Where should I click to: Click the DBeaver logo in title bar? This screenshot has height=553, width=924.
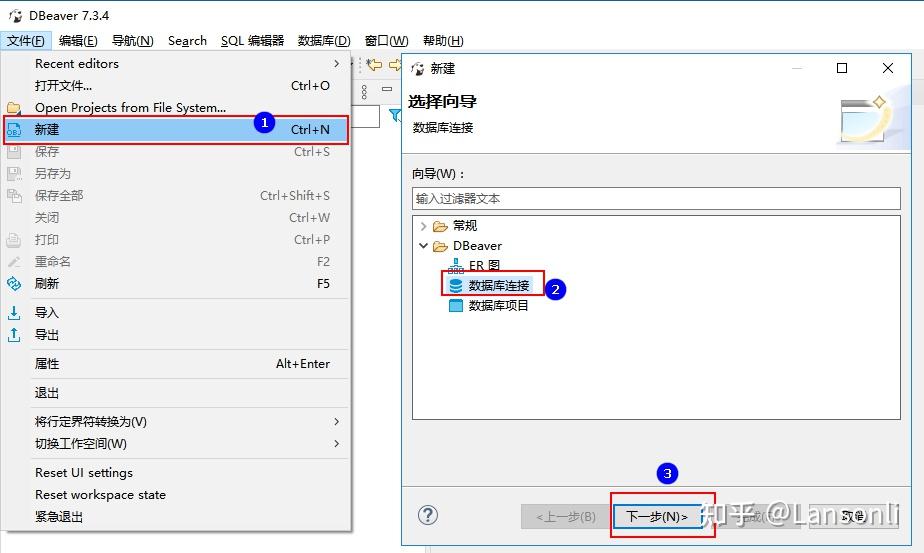(x=16, y=16)
